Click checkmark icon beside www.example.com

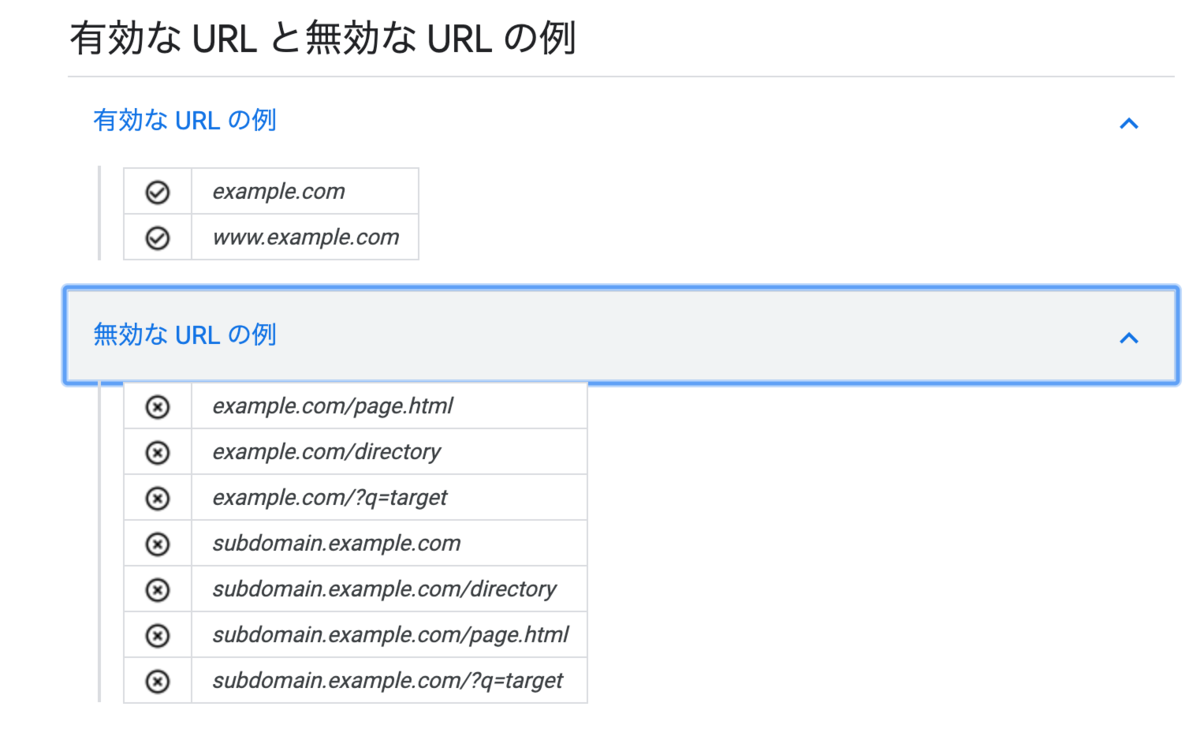157,238
